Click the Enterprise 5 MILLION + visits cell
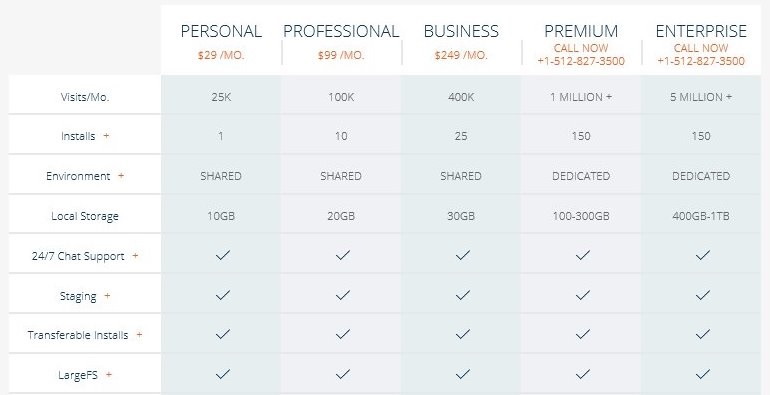 coord(701,97)
